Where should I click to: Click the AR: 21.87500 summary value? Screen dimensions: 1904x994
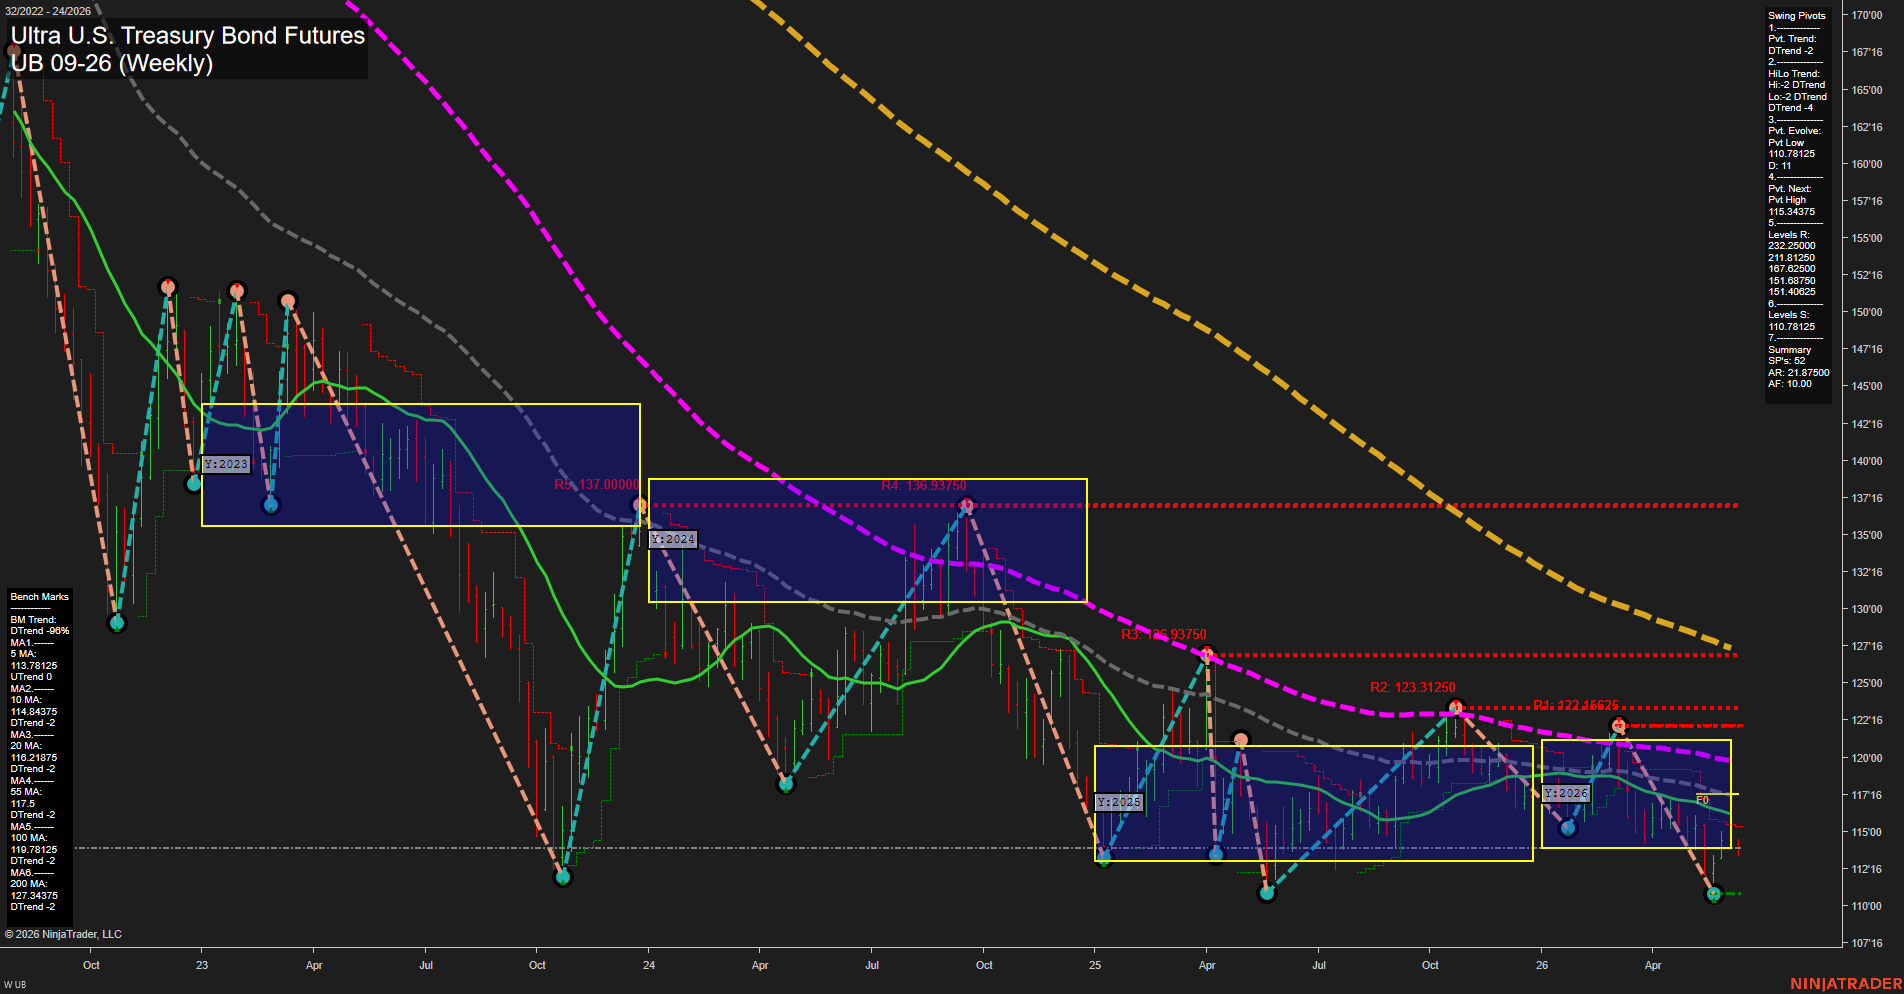(1798, 373)
